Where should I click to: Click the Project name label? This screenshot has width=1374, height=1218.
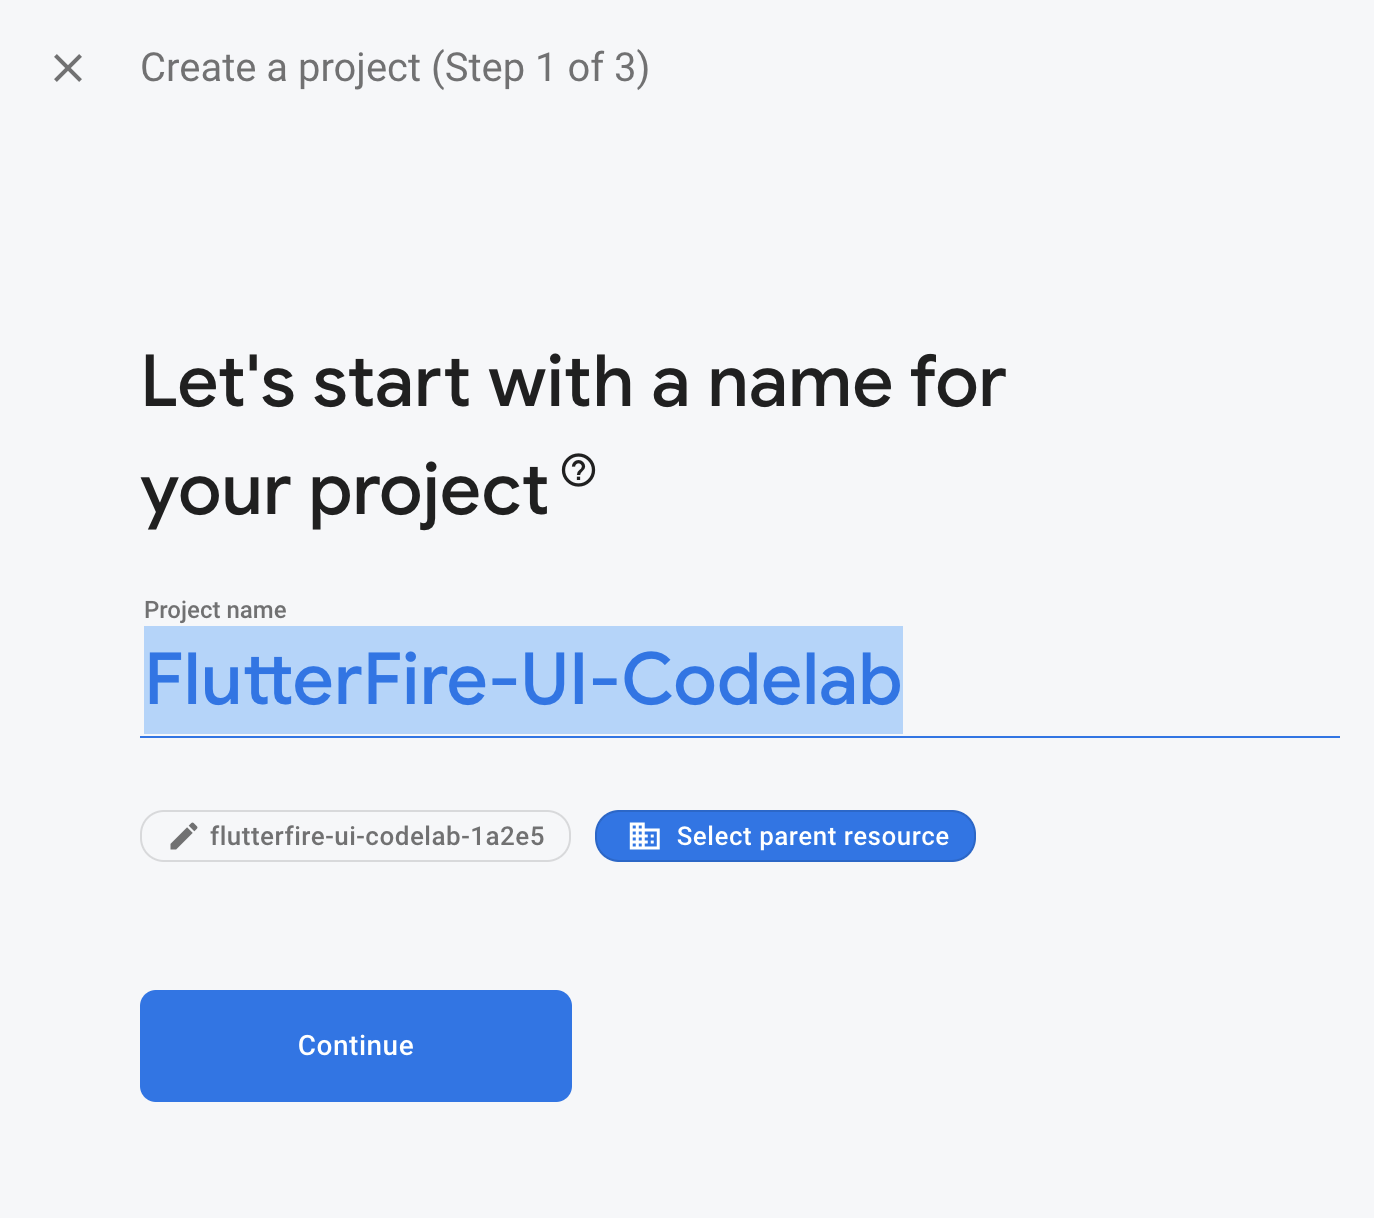pos(214,609)
